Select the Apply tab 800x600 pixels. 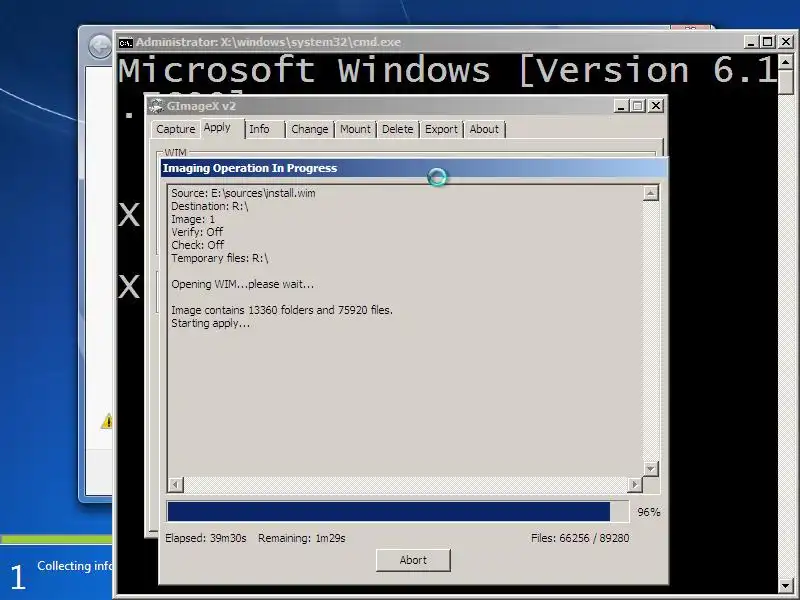tap(217, 128)
